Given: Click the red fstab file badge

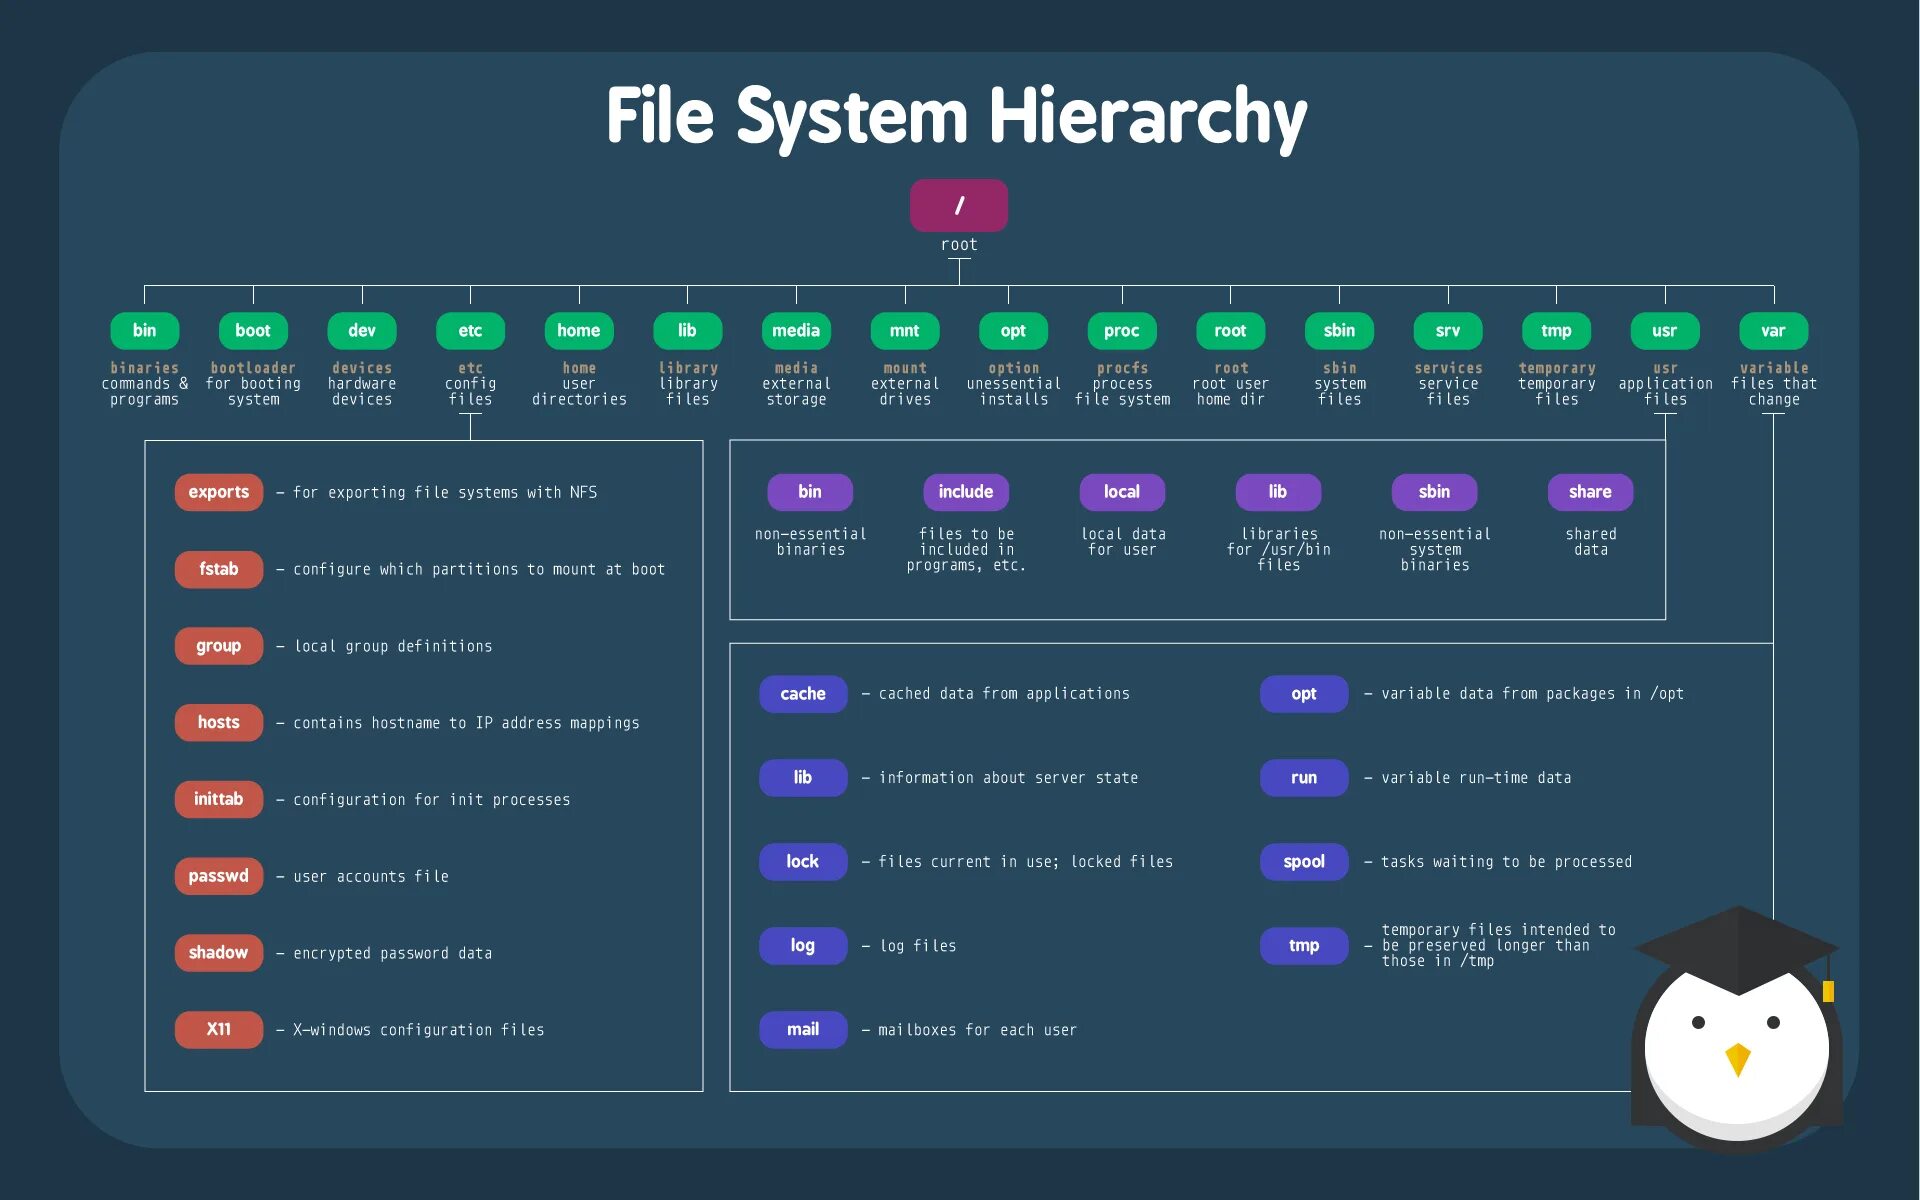Looking at the screenshot, I should click(x=218, y=569).
